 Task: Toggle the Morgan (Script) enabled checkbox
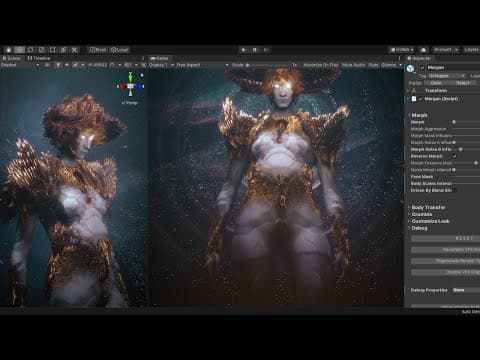pos(420,99)
